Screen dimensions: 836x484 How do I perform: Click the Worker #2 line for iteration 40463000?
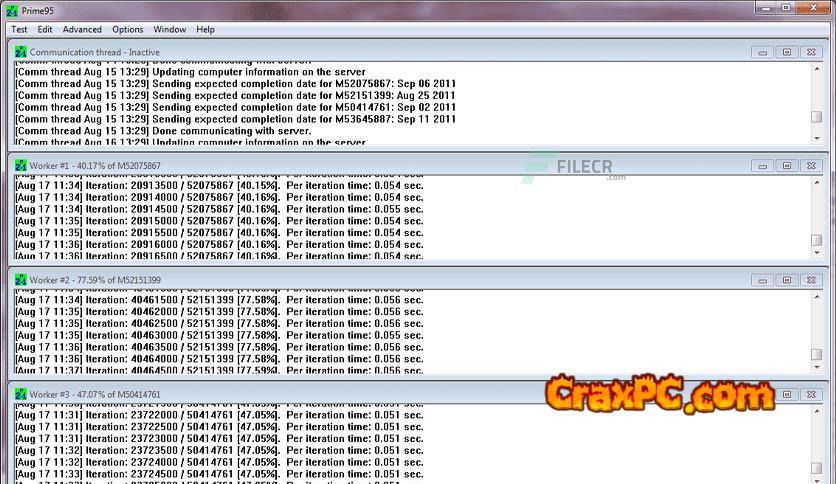click(x=219, y=335)
